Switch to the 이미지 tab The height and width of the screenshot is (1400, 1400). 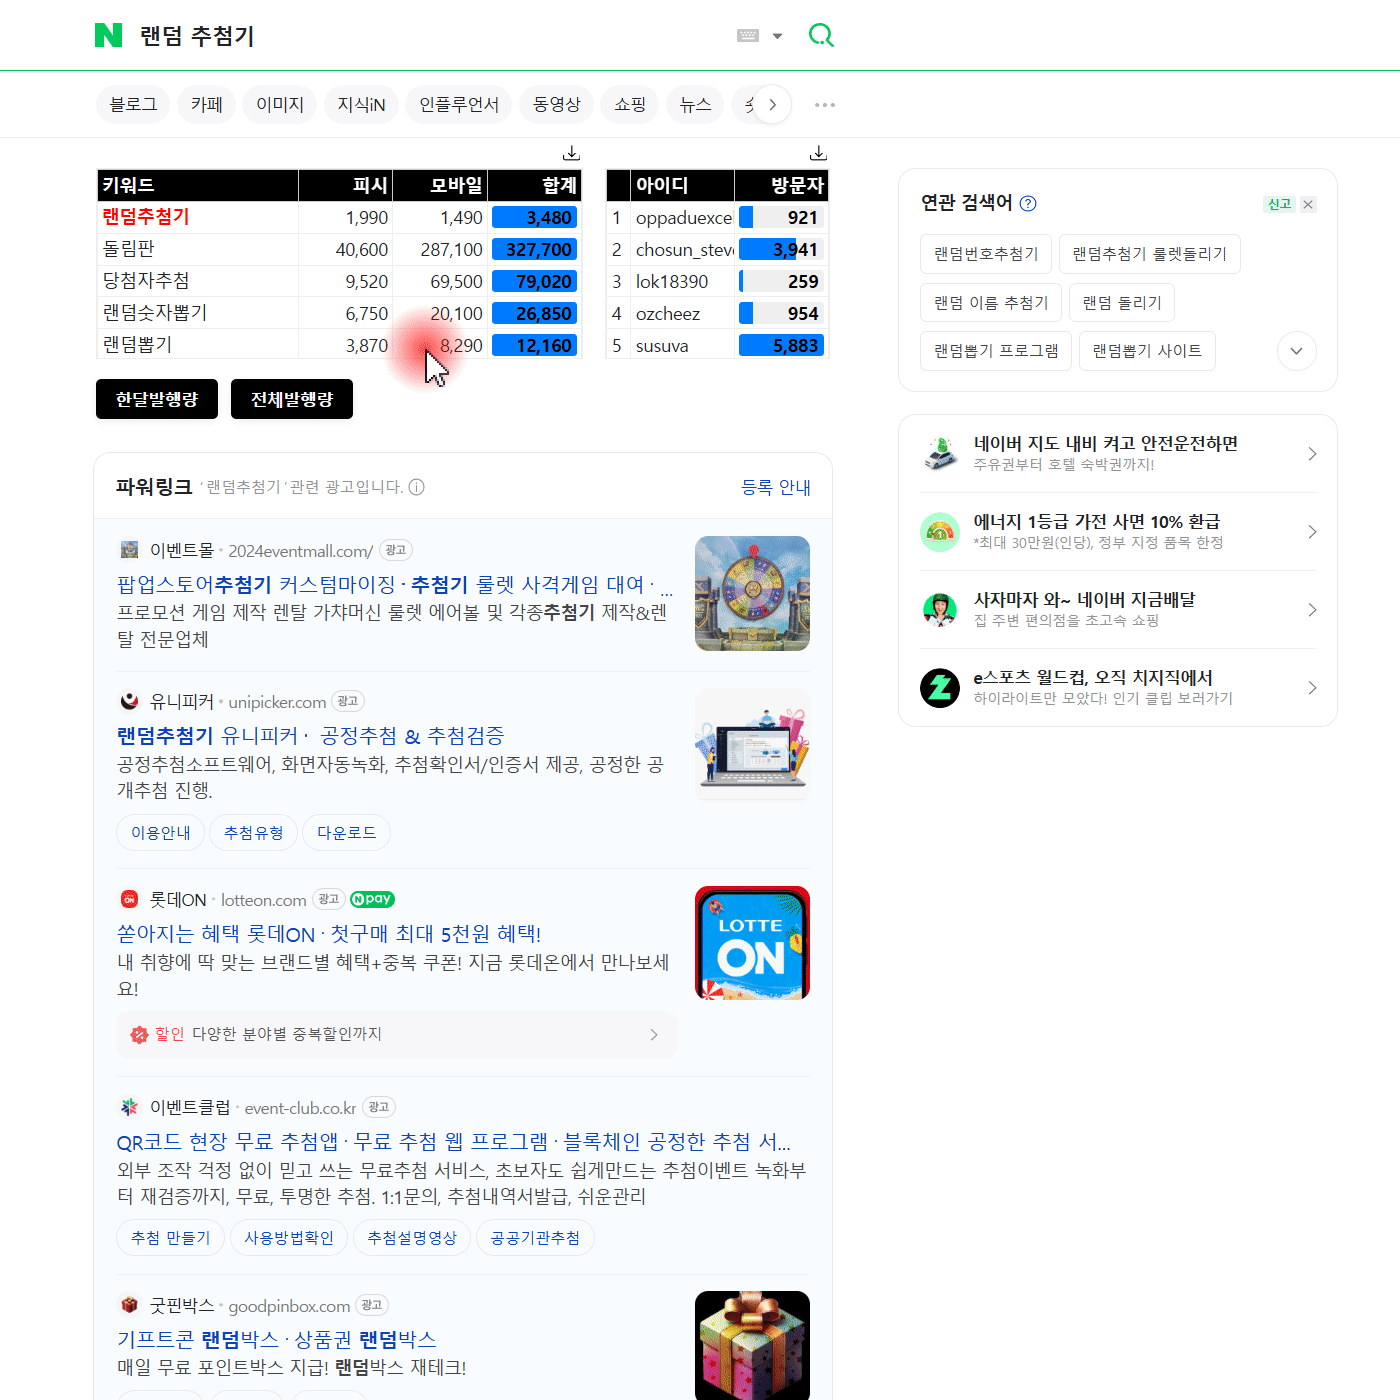(x=280, y=104)
